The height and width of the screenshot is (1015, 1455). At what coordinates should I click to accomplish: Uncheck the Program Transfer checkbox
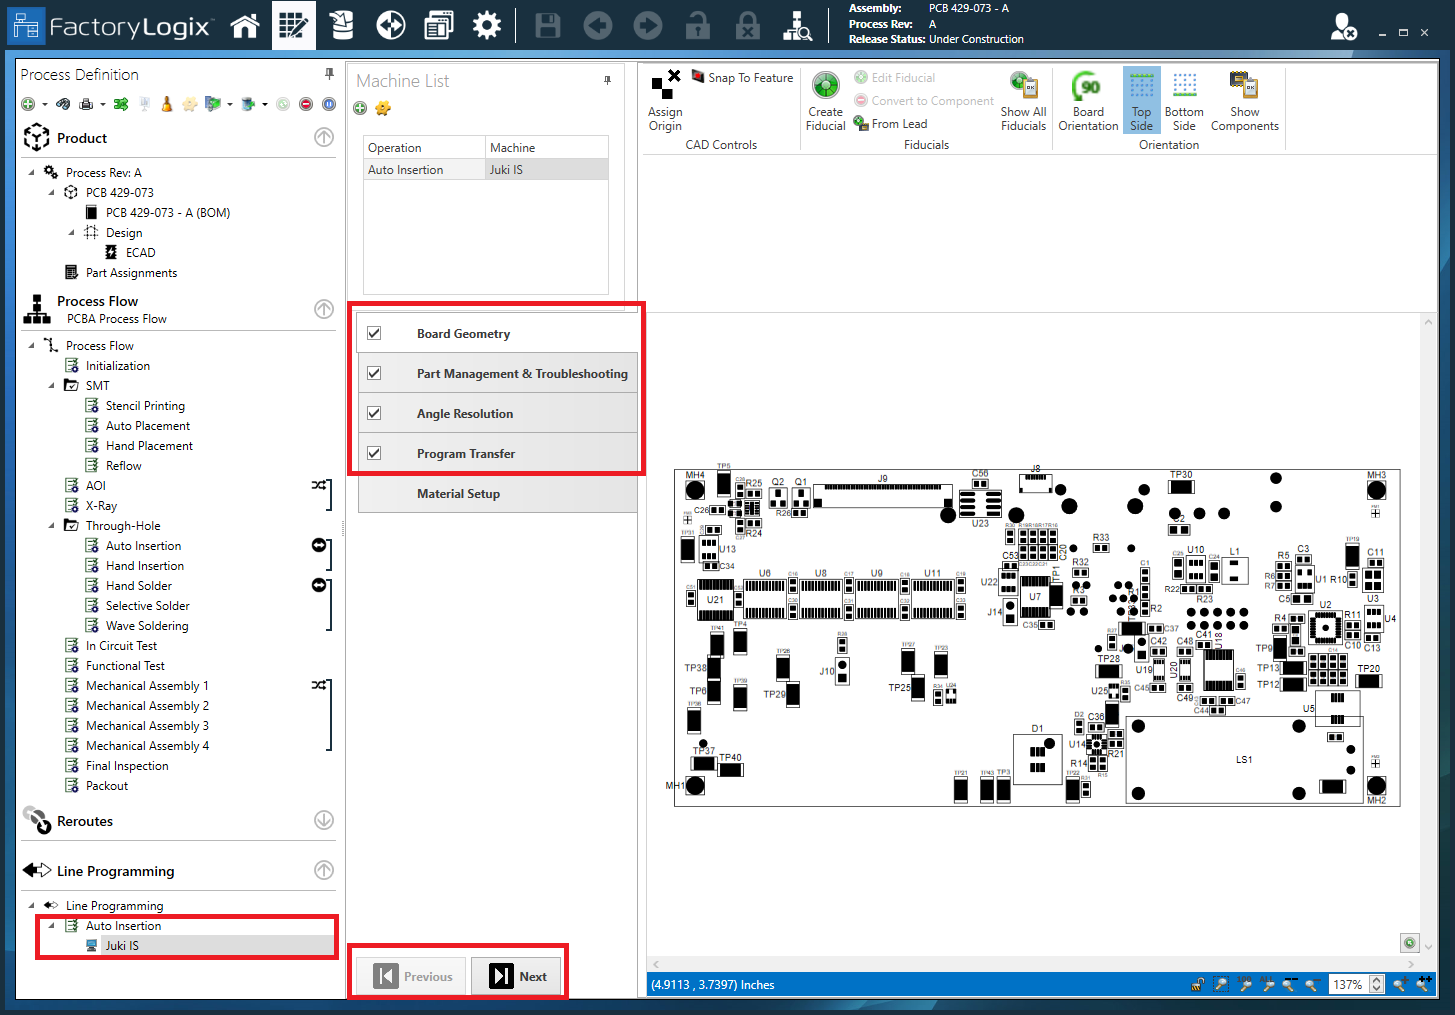(374, 453)
